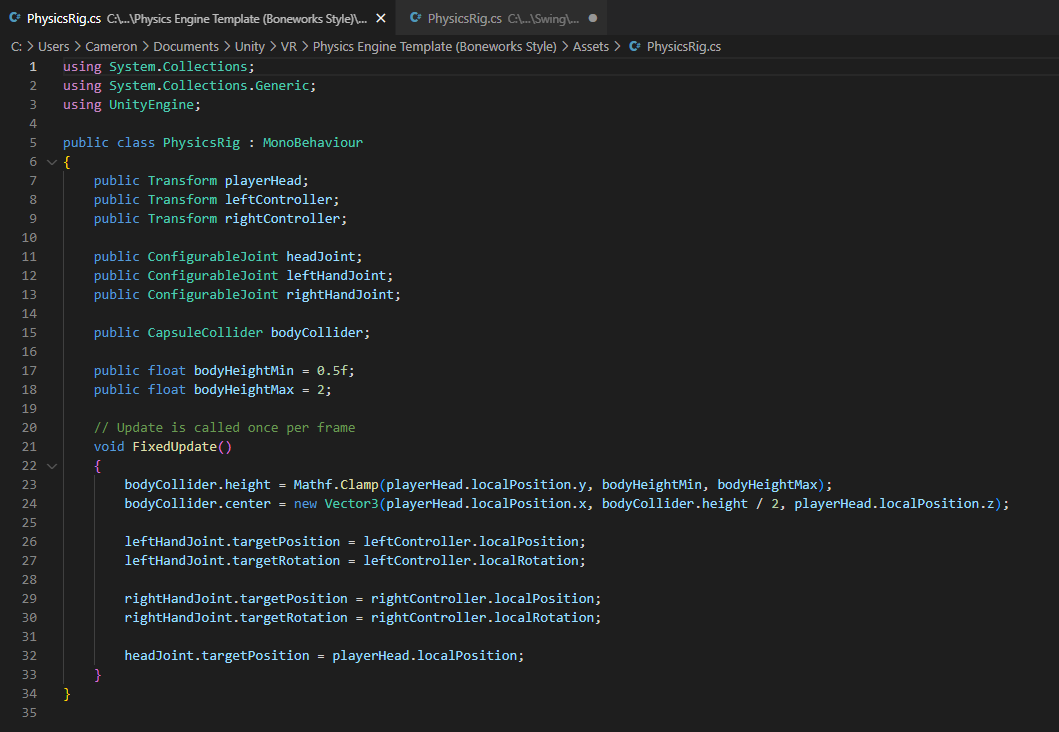
Task: Select the Physics Engine Template breadcrumb segment
Action: (434, 47)
